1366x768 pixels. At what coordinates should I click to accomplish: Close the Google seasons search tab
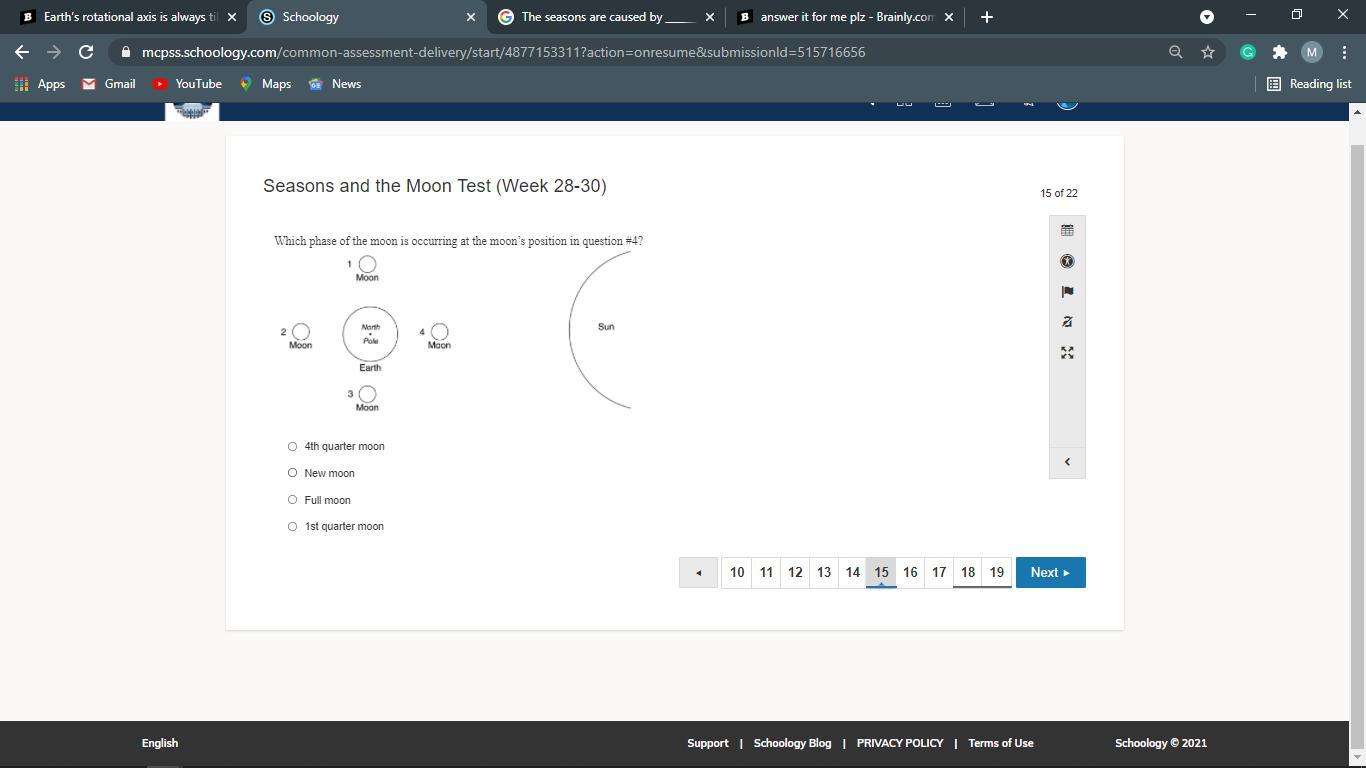[710, 17]
